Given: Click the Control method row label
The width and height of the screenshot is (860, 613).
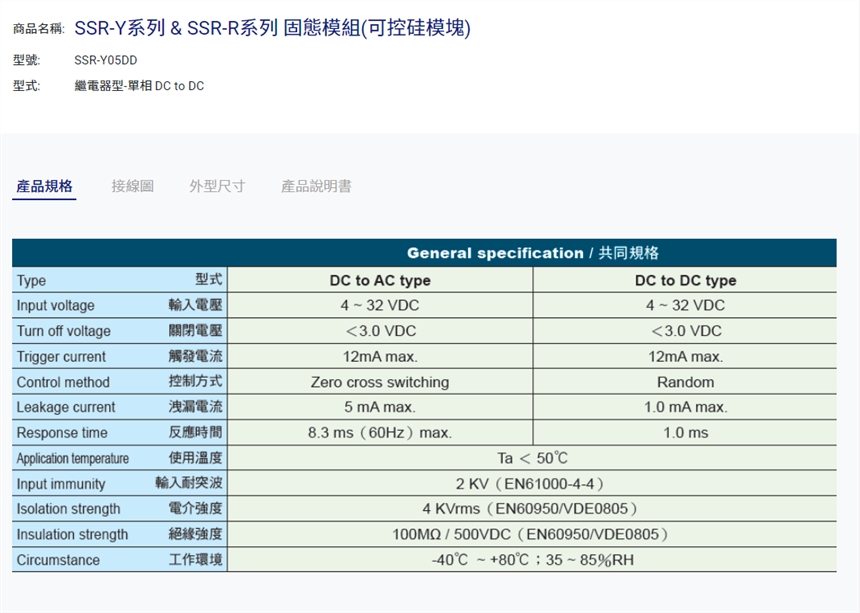Looking at the screenshot, I should pyautogui.click(x=63, y=382).
